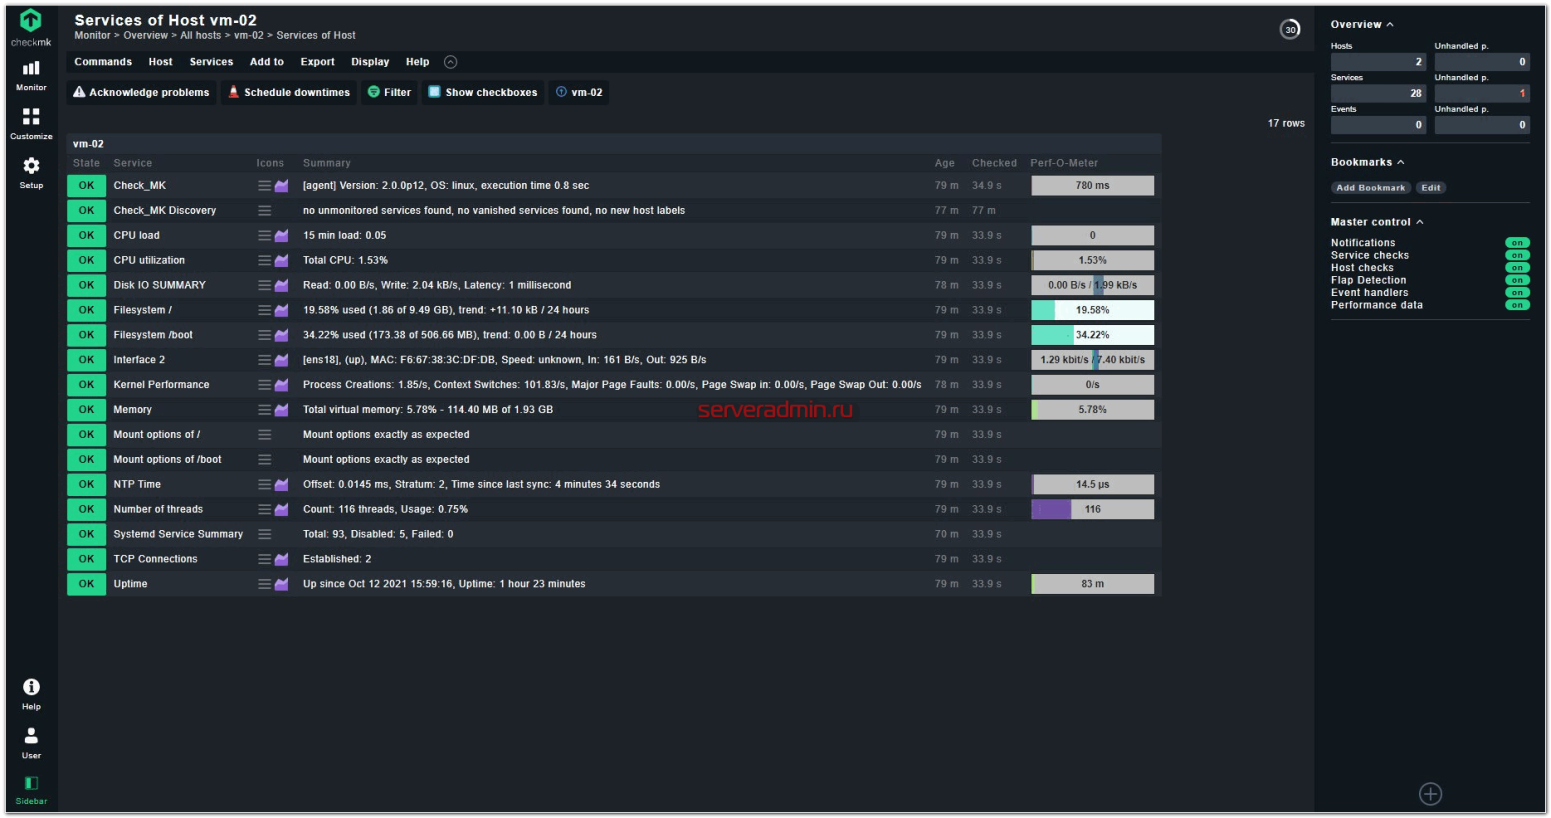The image size is (1551, 818).
Task: Click the Number of threads 116 perf-o-meter
Action: [x=1092, y=510]
